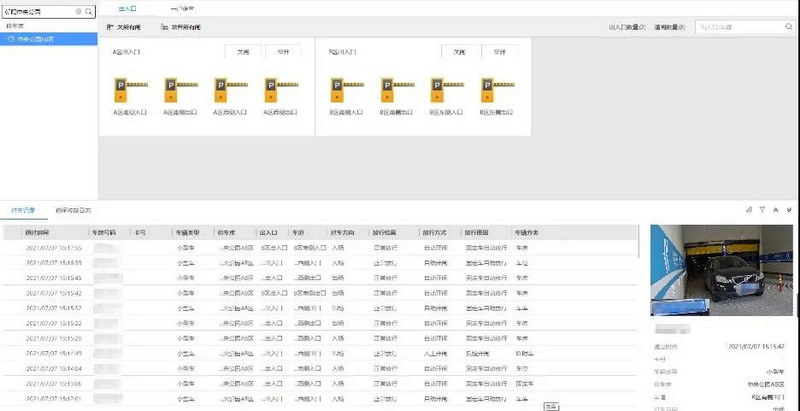This screenshot has width=800, height=411.
Task: Open the captured vehicle photo thumbnail
Action: 721,272
